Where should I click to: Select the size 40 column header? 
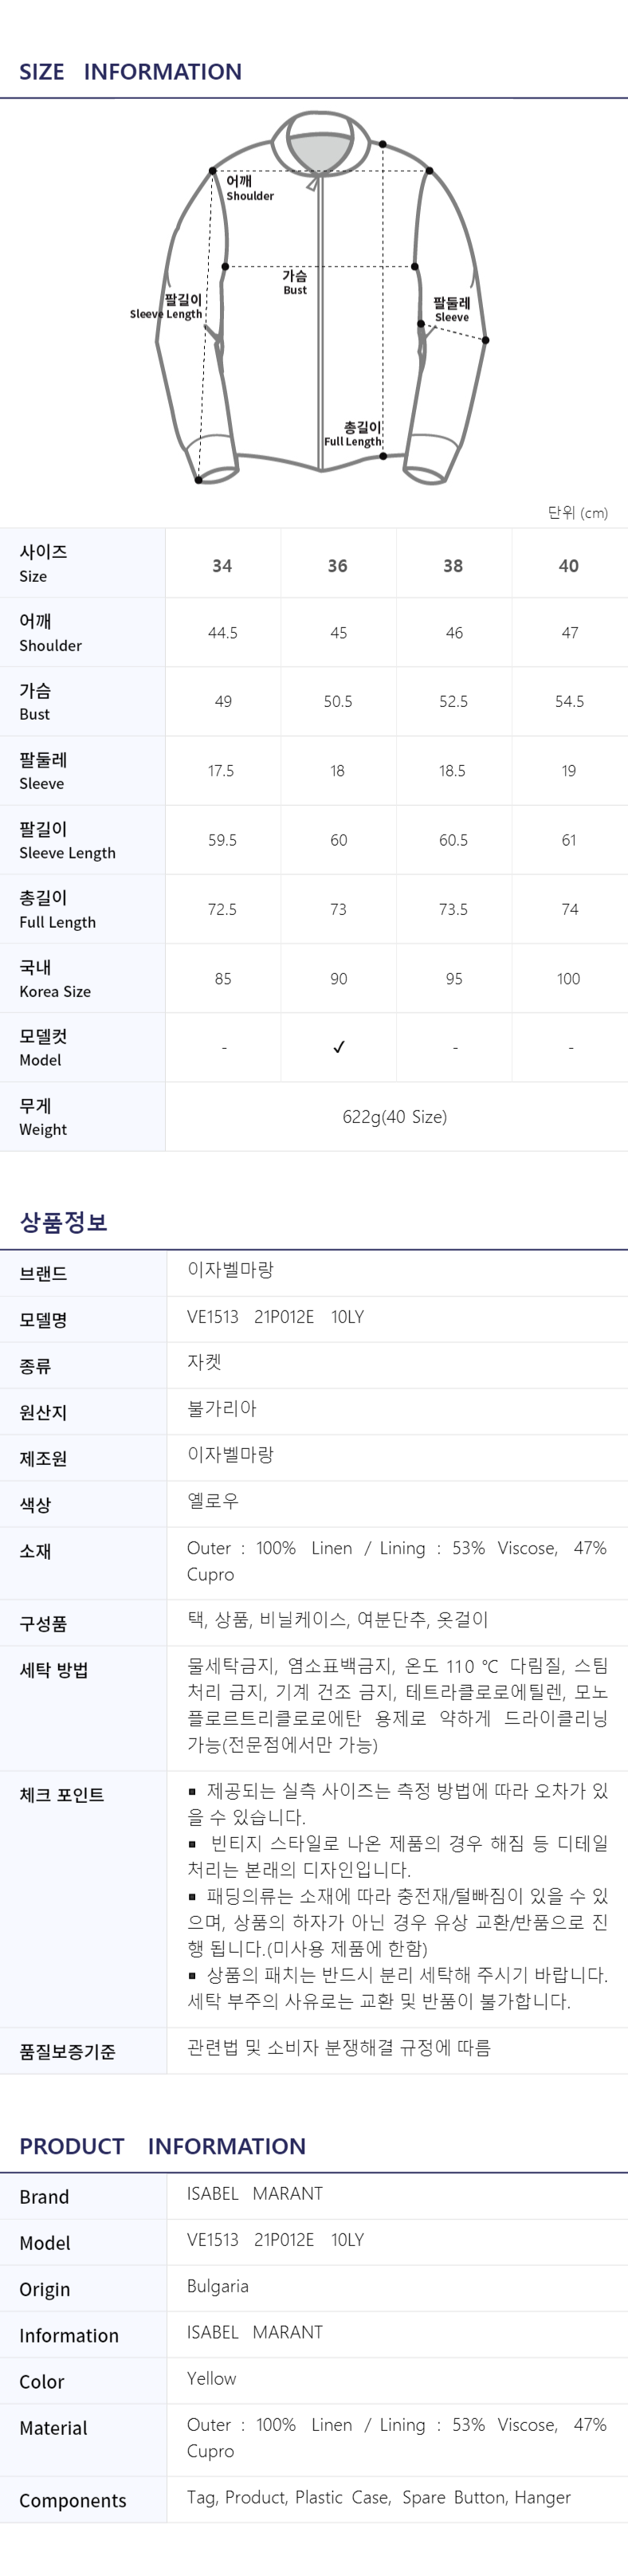point(569,566)
